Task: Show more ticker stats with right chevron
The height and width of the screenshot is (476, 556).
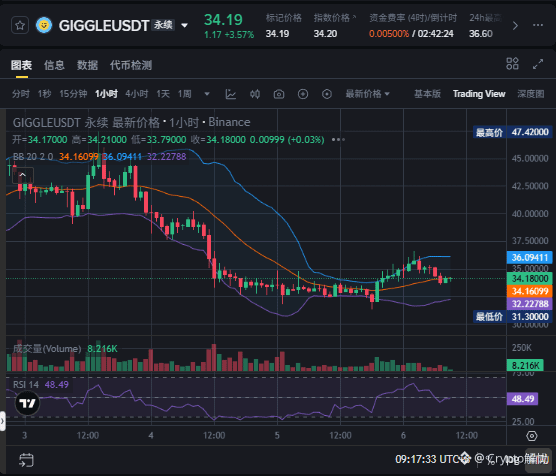Action: tap(515, 26)
